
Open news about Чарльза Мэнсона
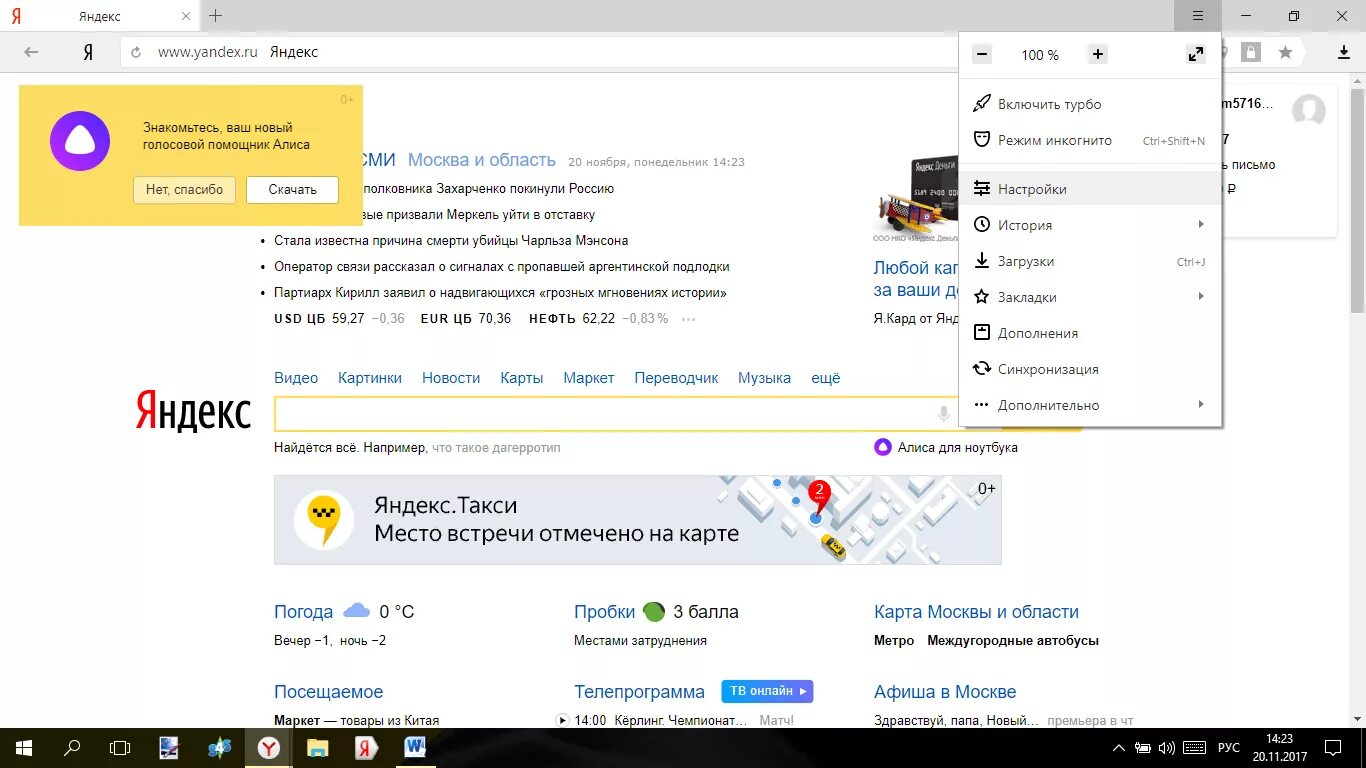click(451, 241)
